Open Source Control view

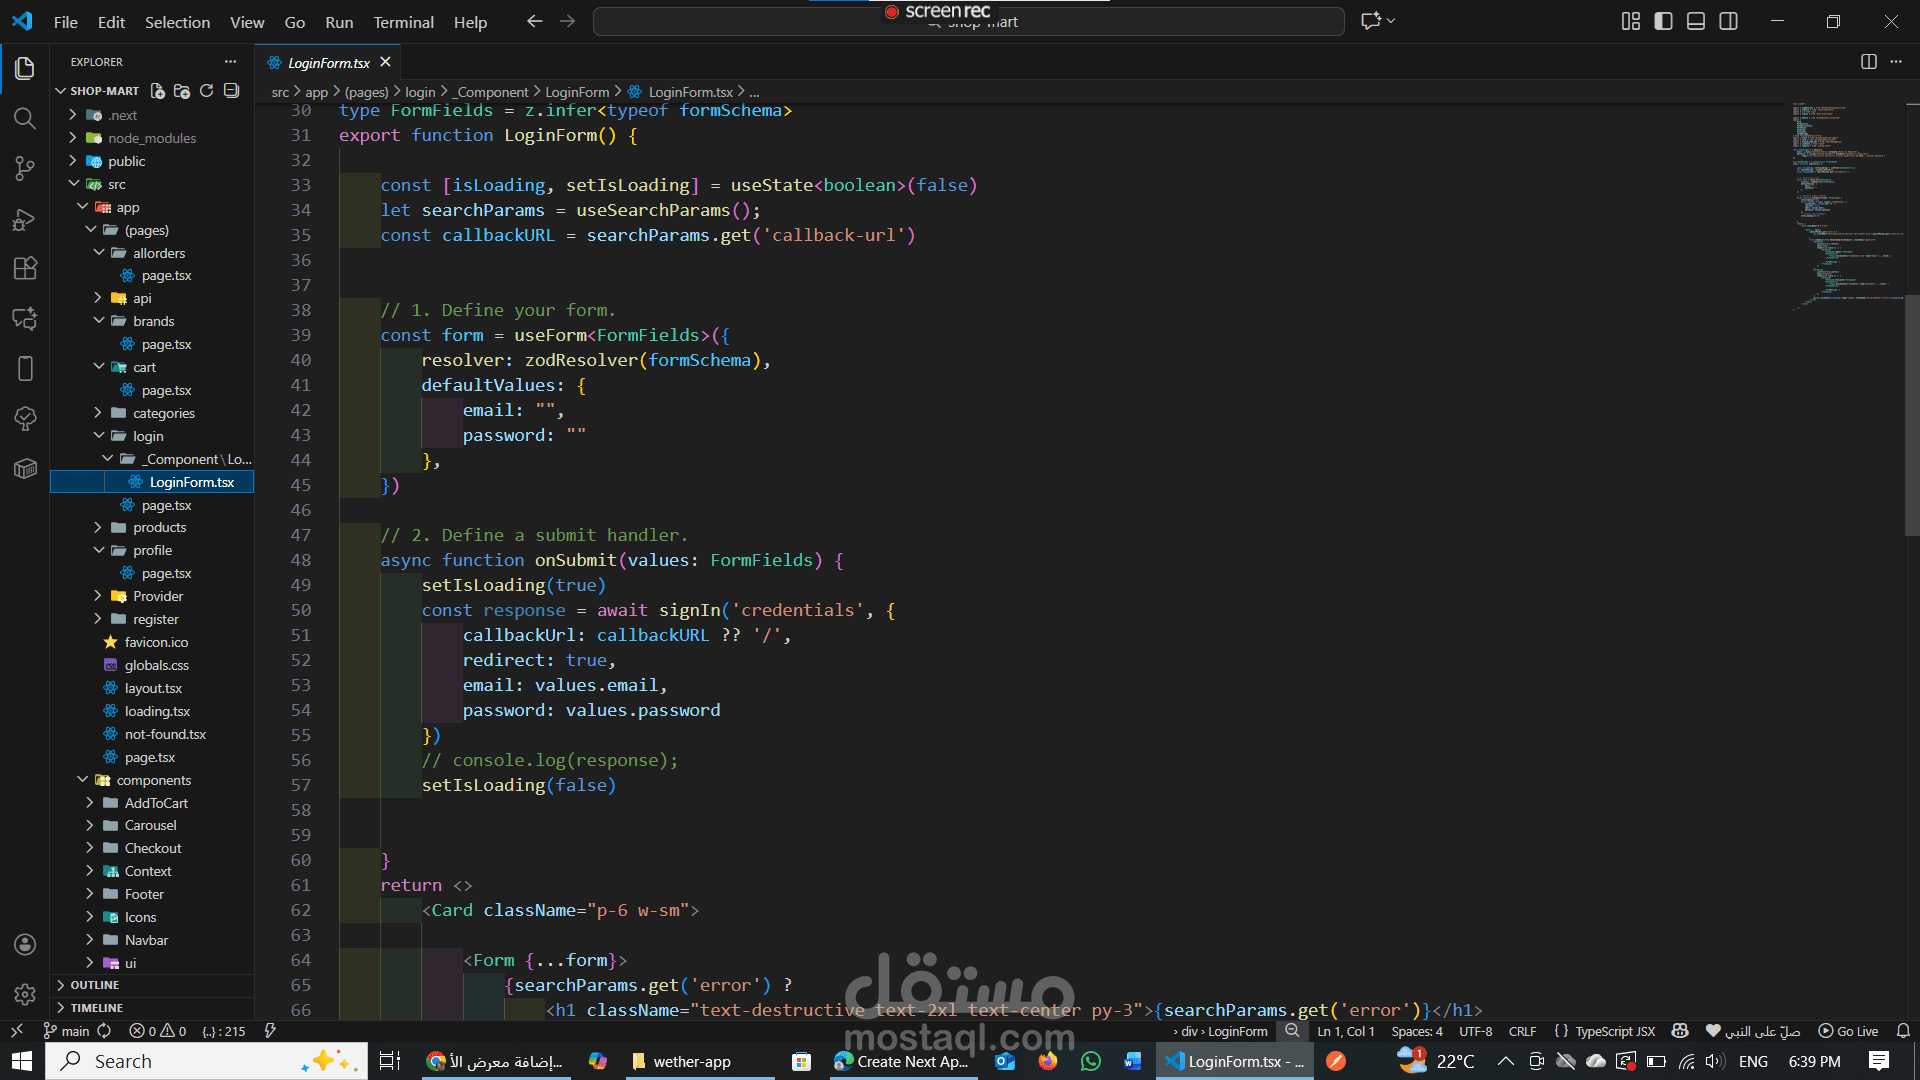pyautogui.click(x=25, y=169)
